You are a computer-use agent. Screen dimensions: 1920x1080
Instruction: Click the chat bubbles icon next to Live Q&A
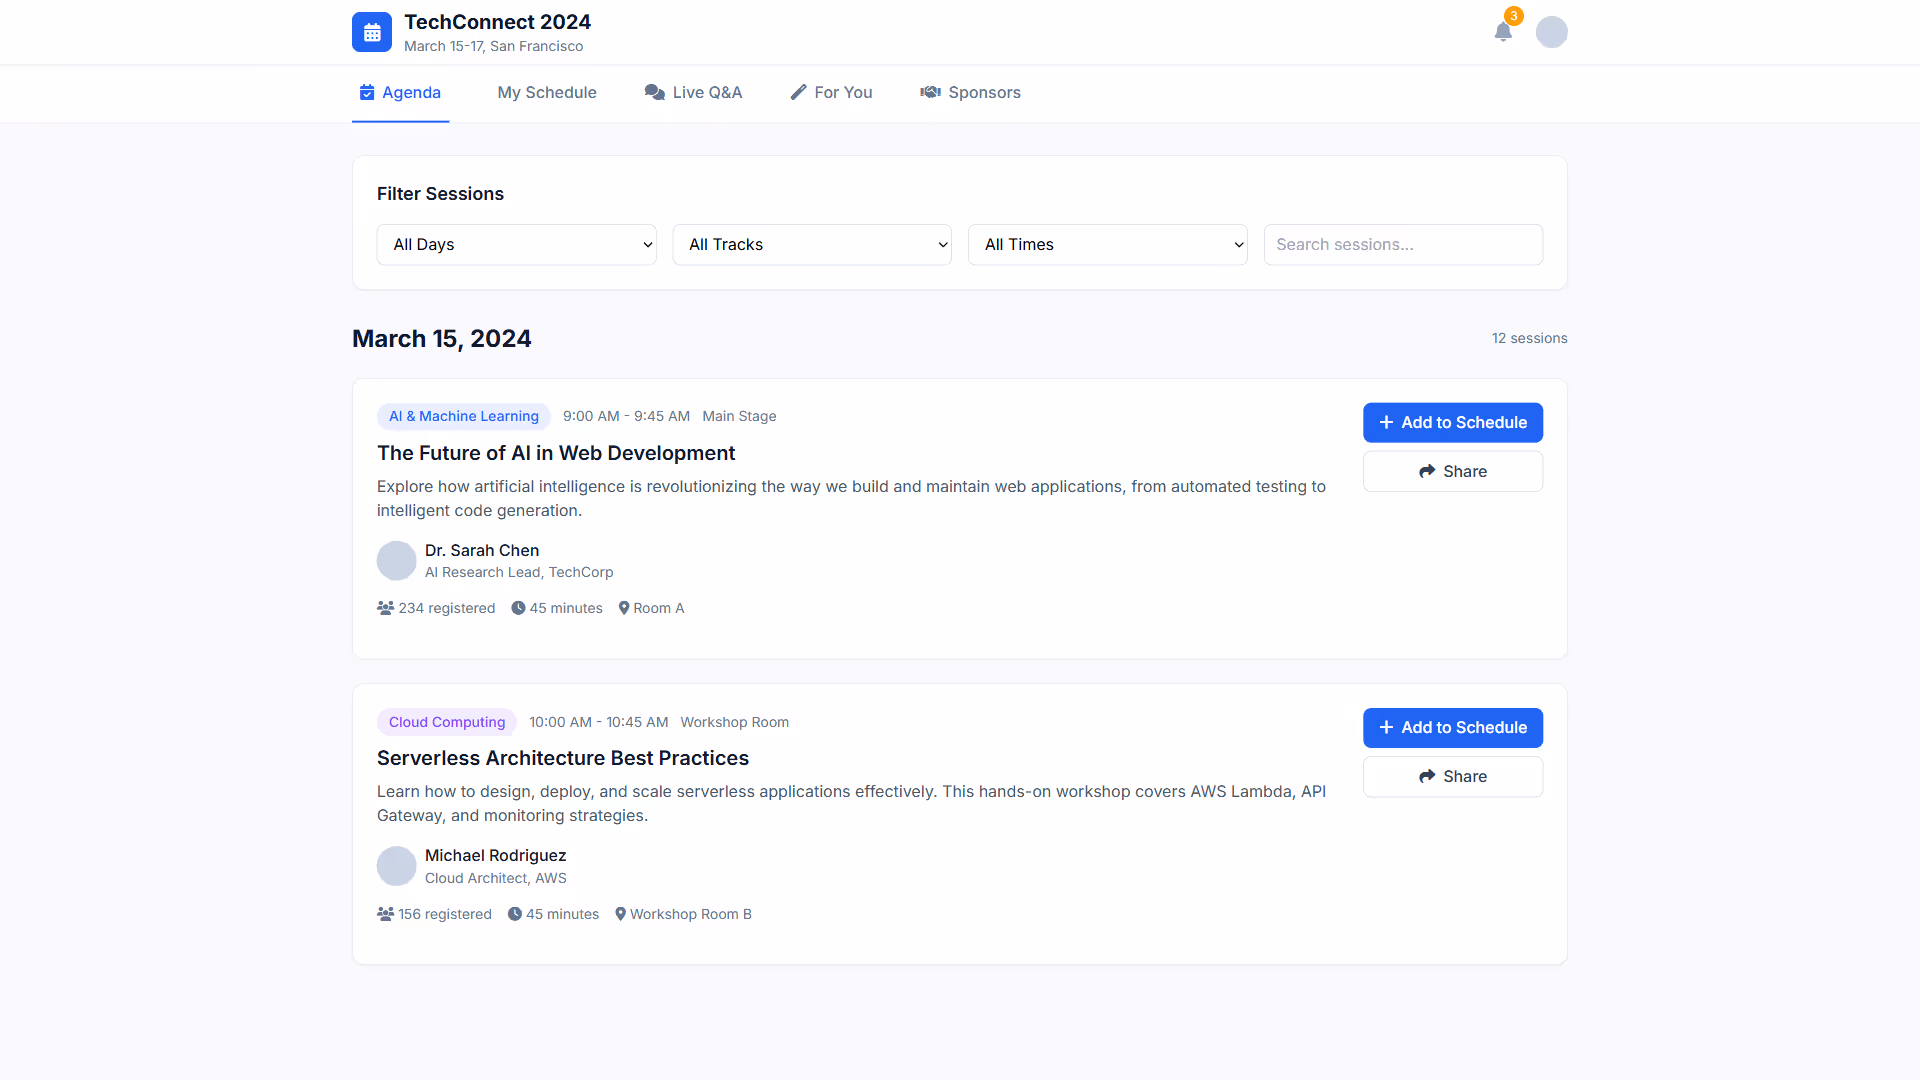655,91
